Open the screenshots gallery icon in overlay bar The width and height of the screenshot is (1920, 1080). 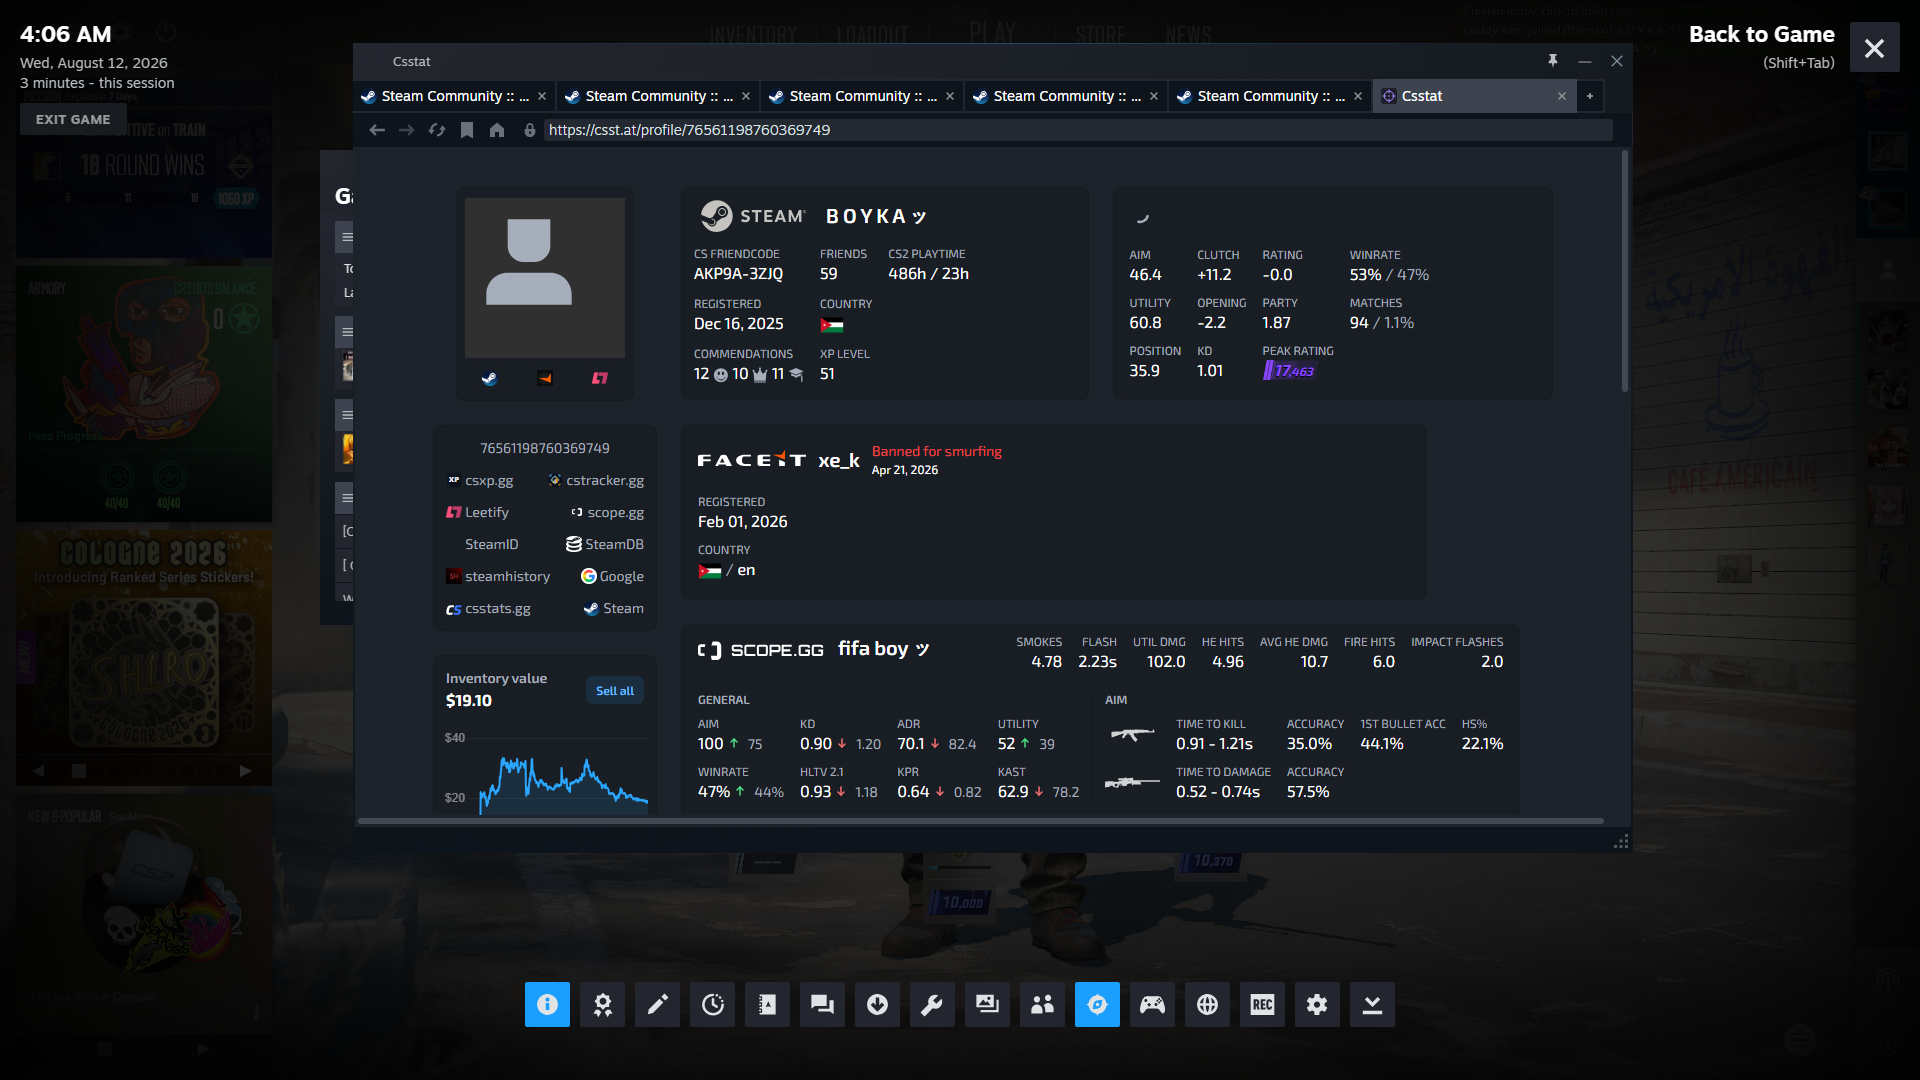click(x=987, y=1004)
